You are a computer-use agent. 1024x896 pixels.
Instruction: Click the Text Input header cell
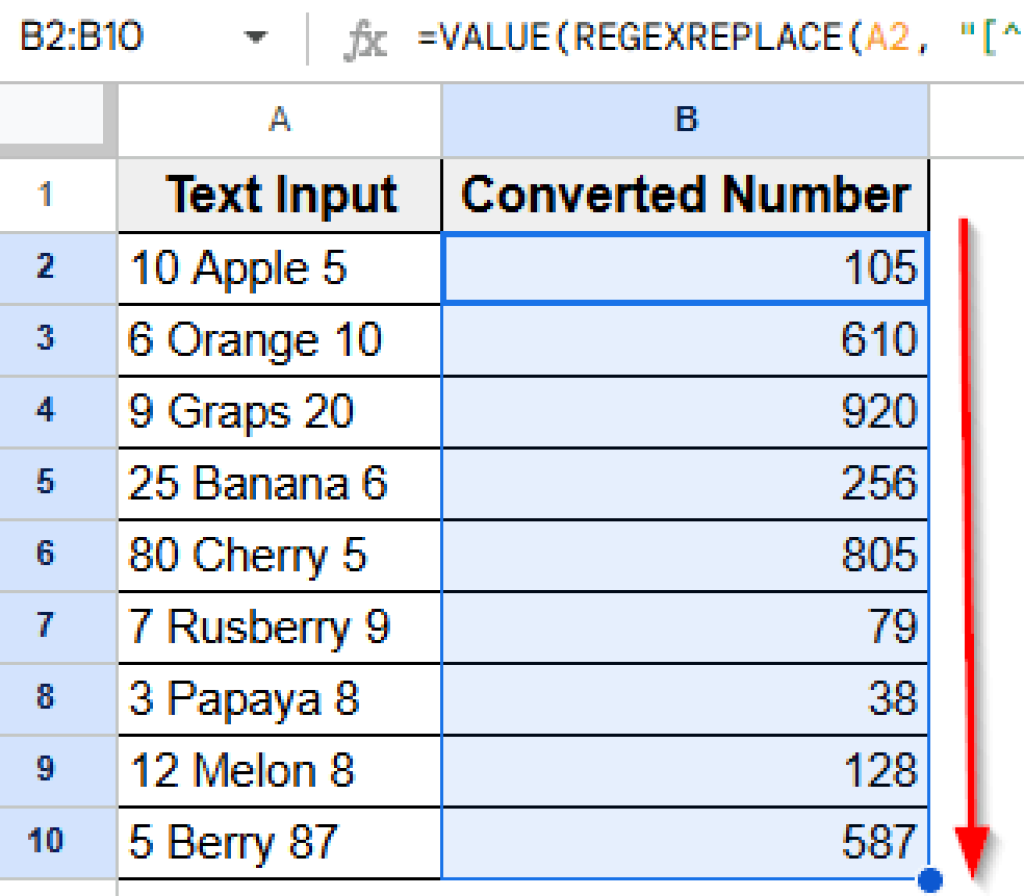tap(278, 196)
